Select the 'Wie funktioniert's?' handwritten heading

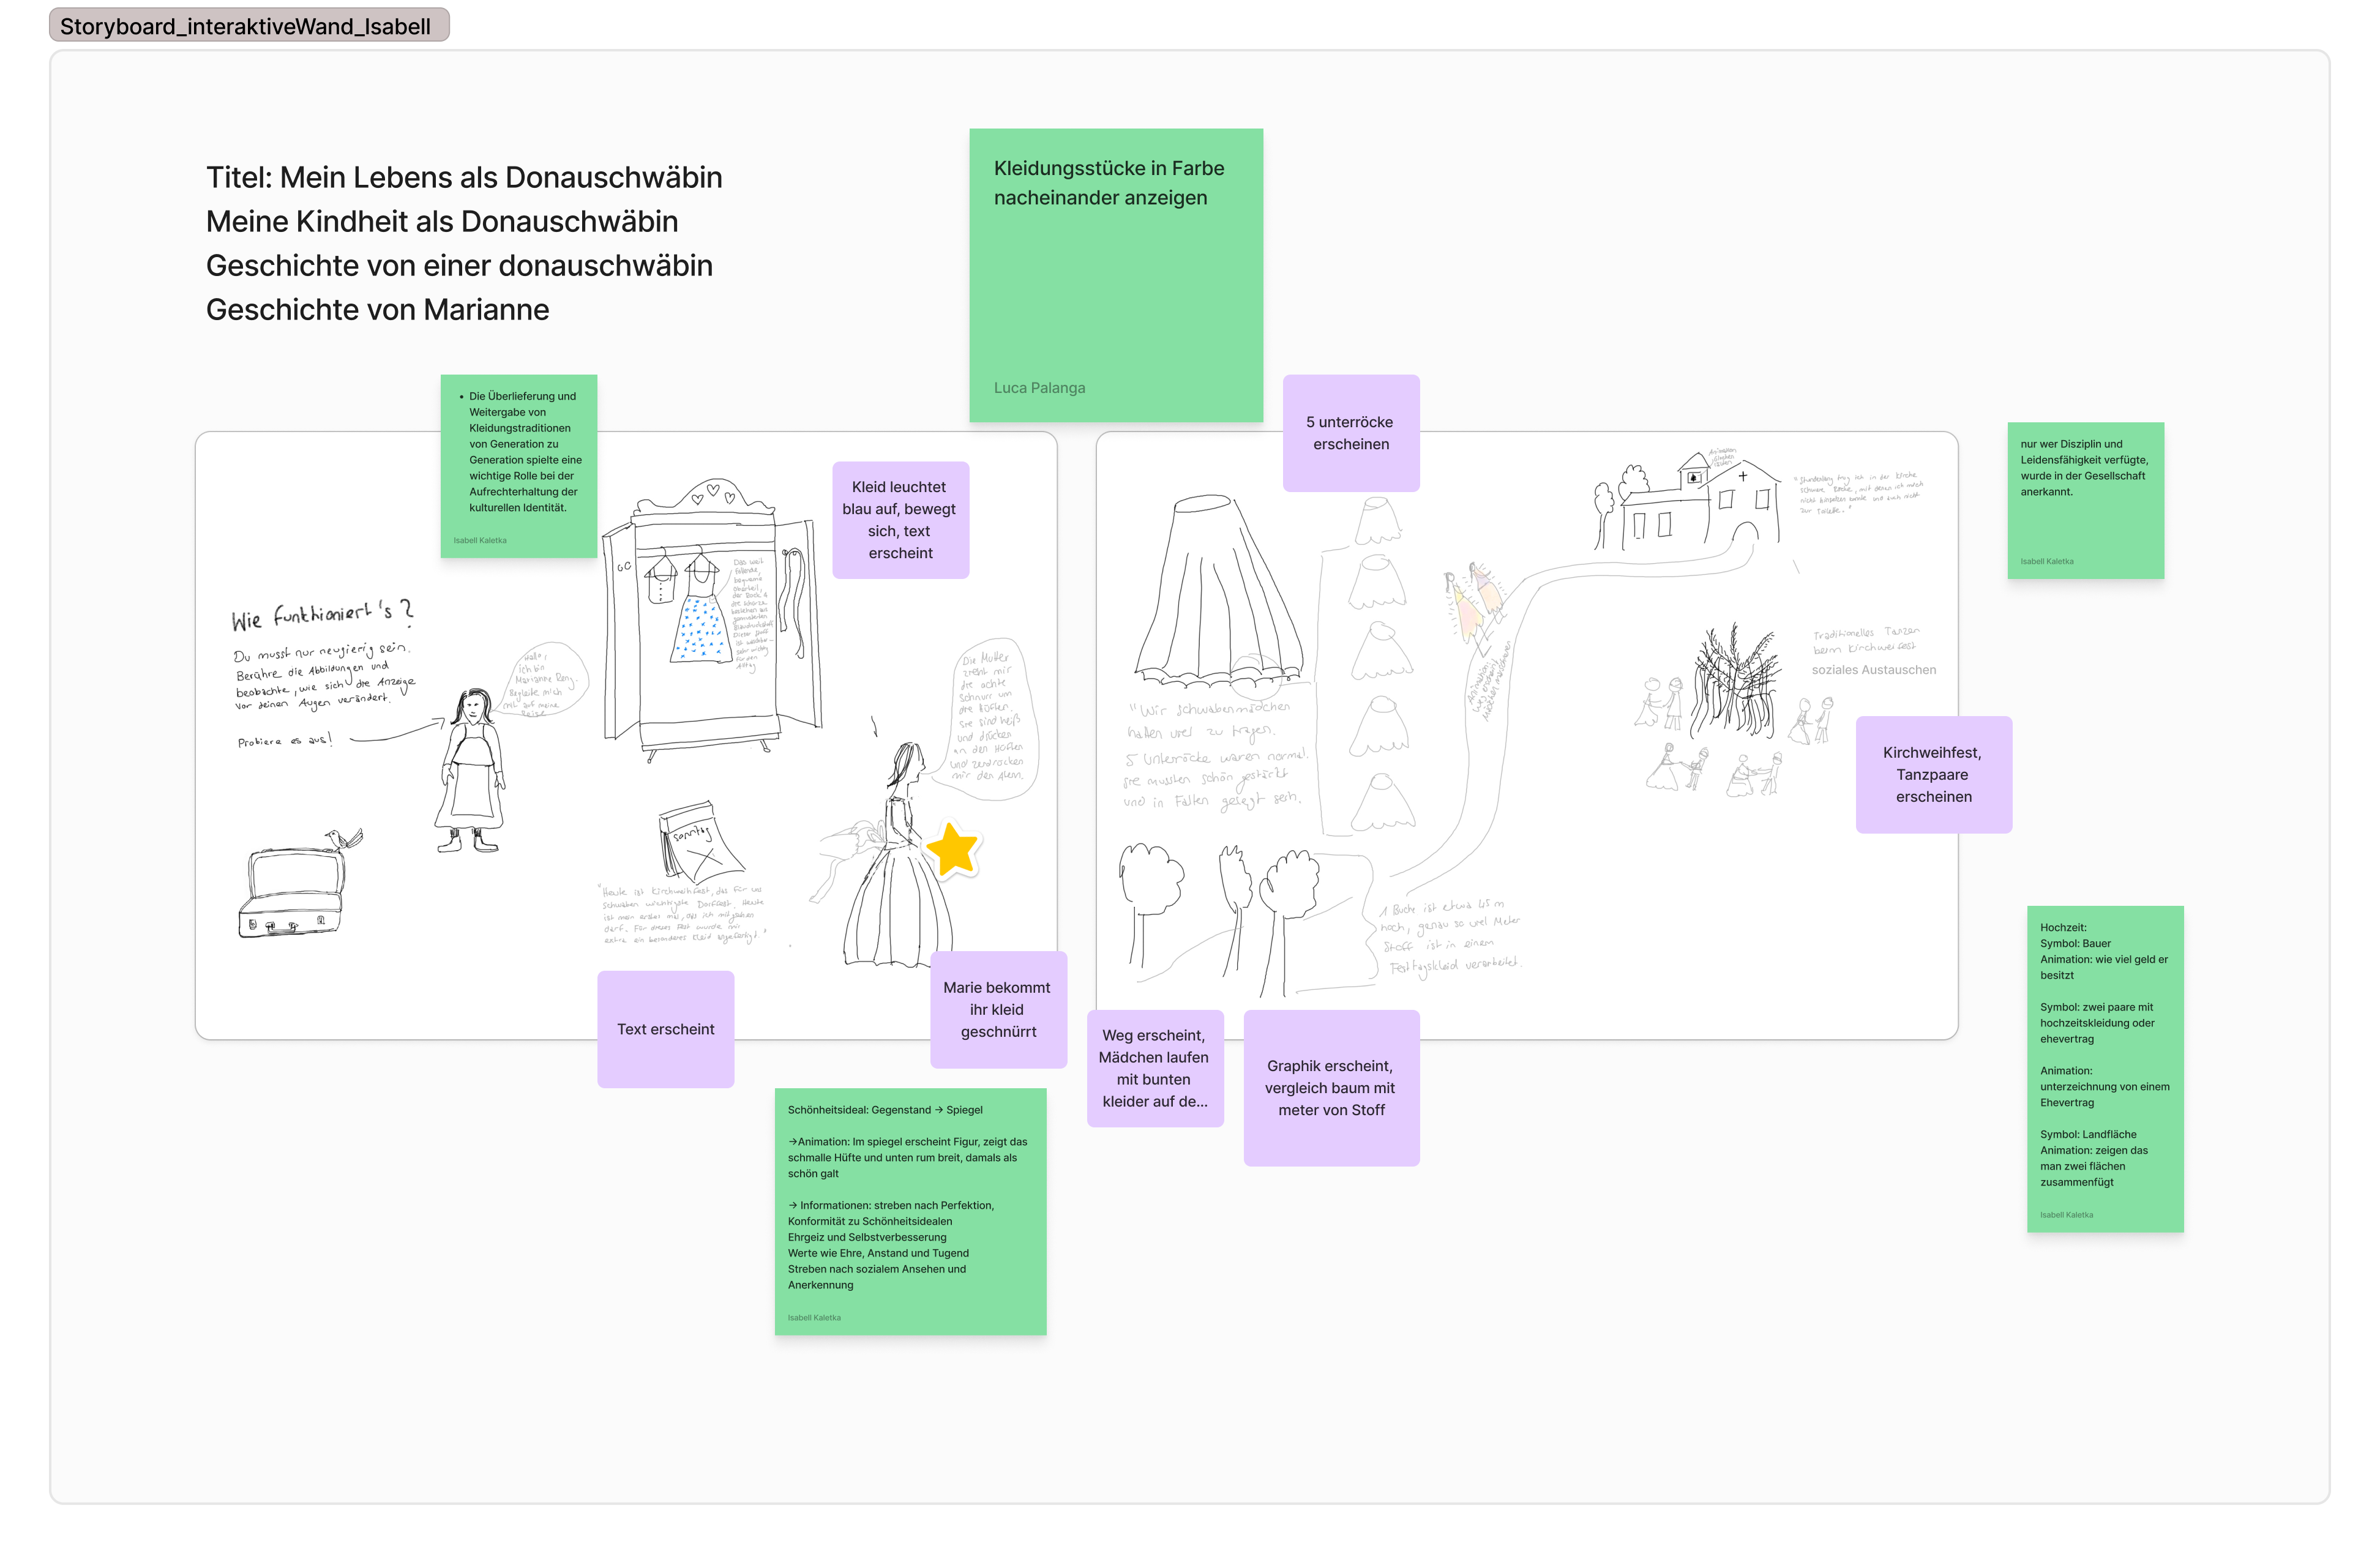(x=322, y=614)
